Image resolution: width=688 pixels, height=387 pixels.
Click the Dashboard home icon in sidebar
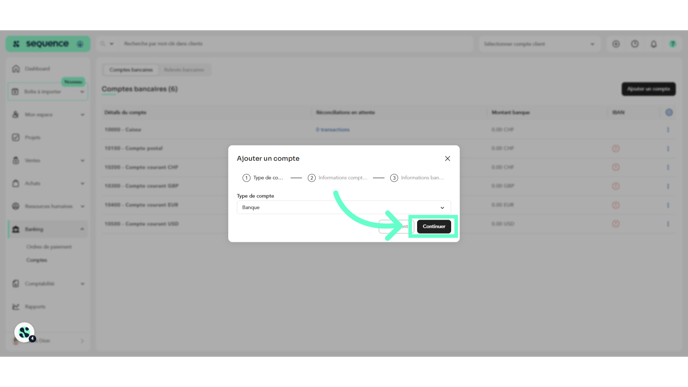(16, 69)
